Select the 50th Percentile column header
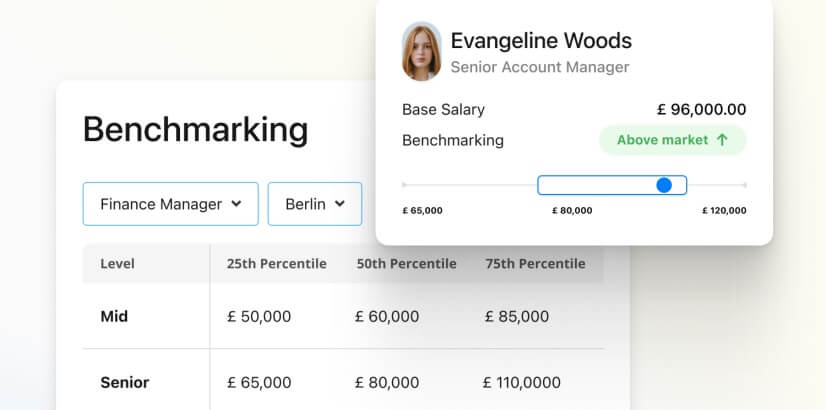The image size is (826, 410). point(406,264)
